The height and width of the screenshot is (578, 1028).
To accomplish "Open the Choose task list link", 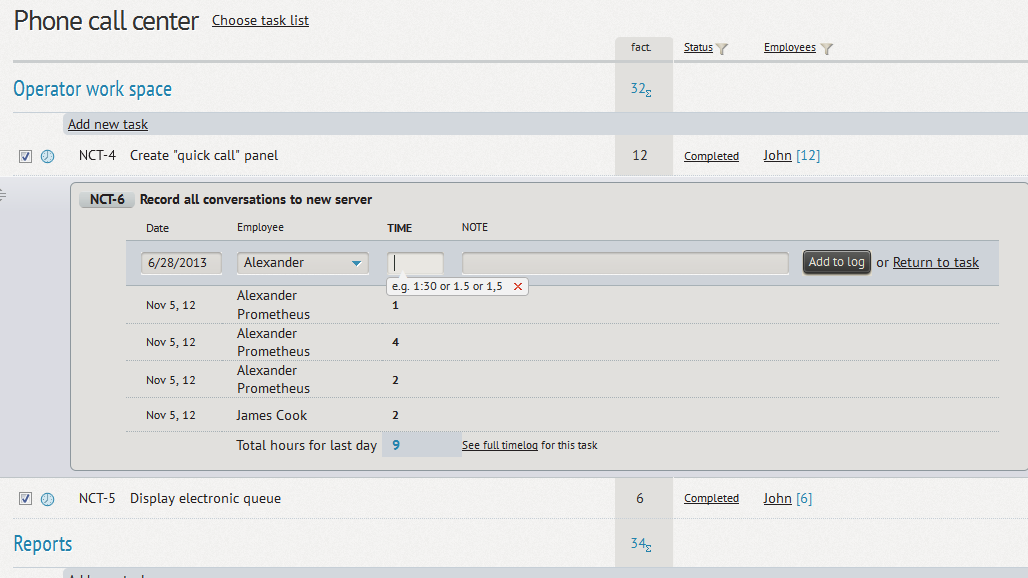I will pos(260,20).
